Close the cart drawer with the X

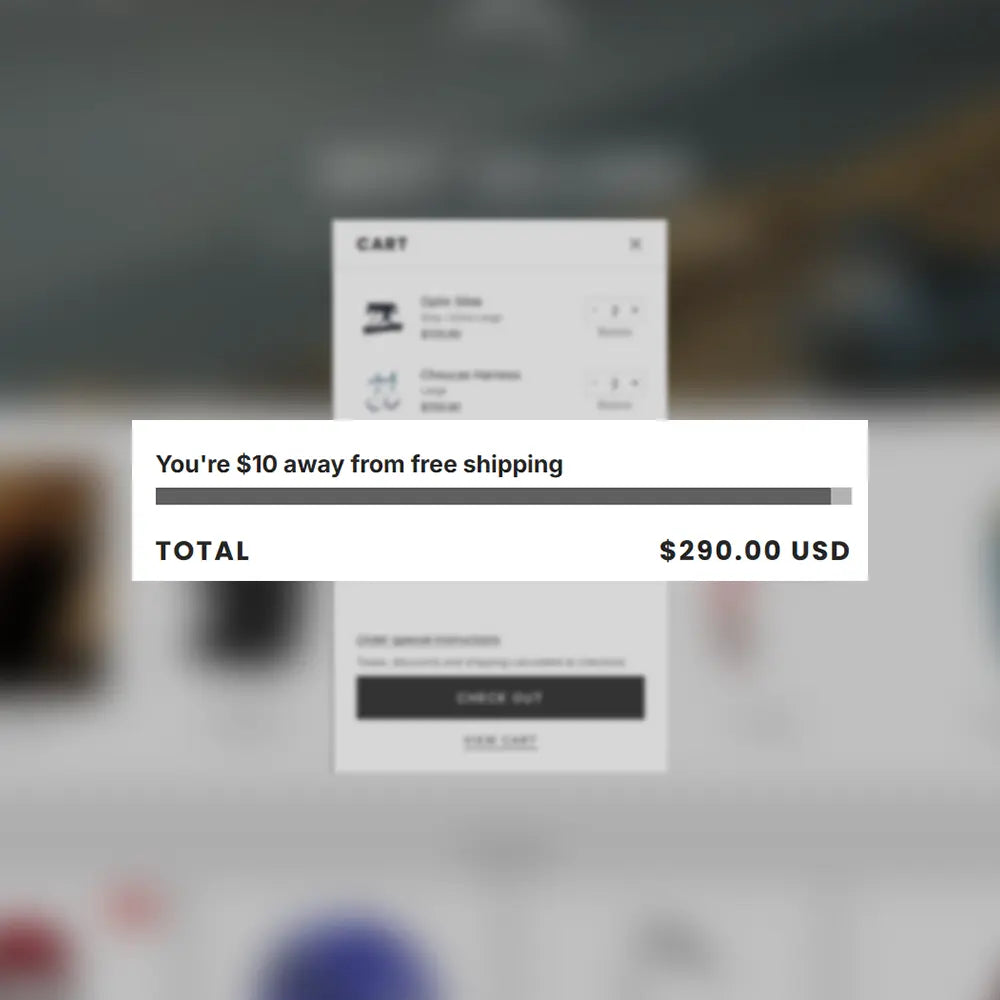(x=635, y=244)
